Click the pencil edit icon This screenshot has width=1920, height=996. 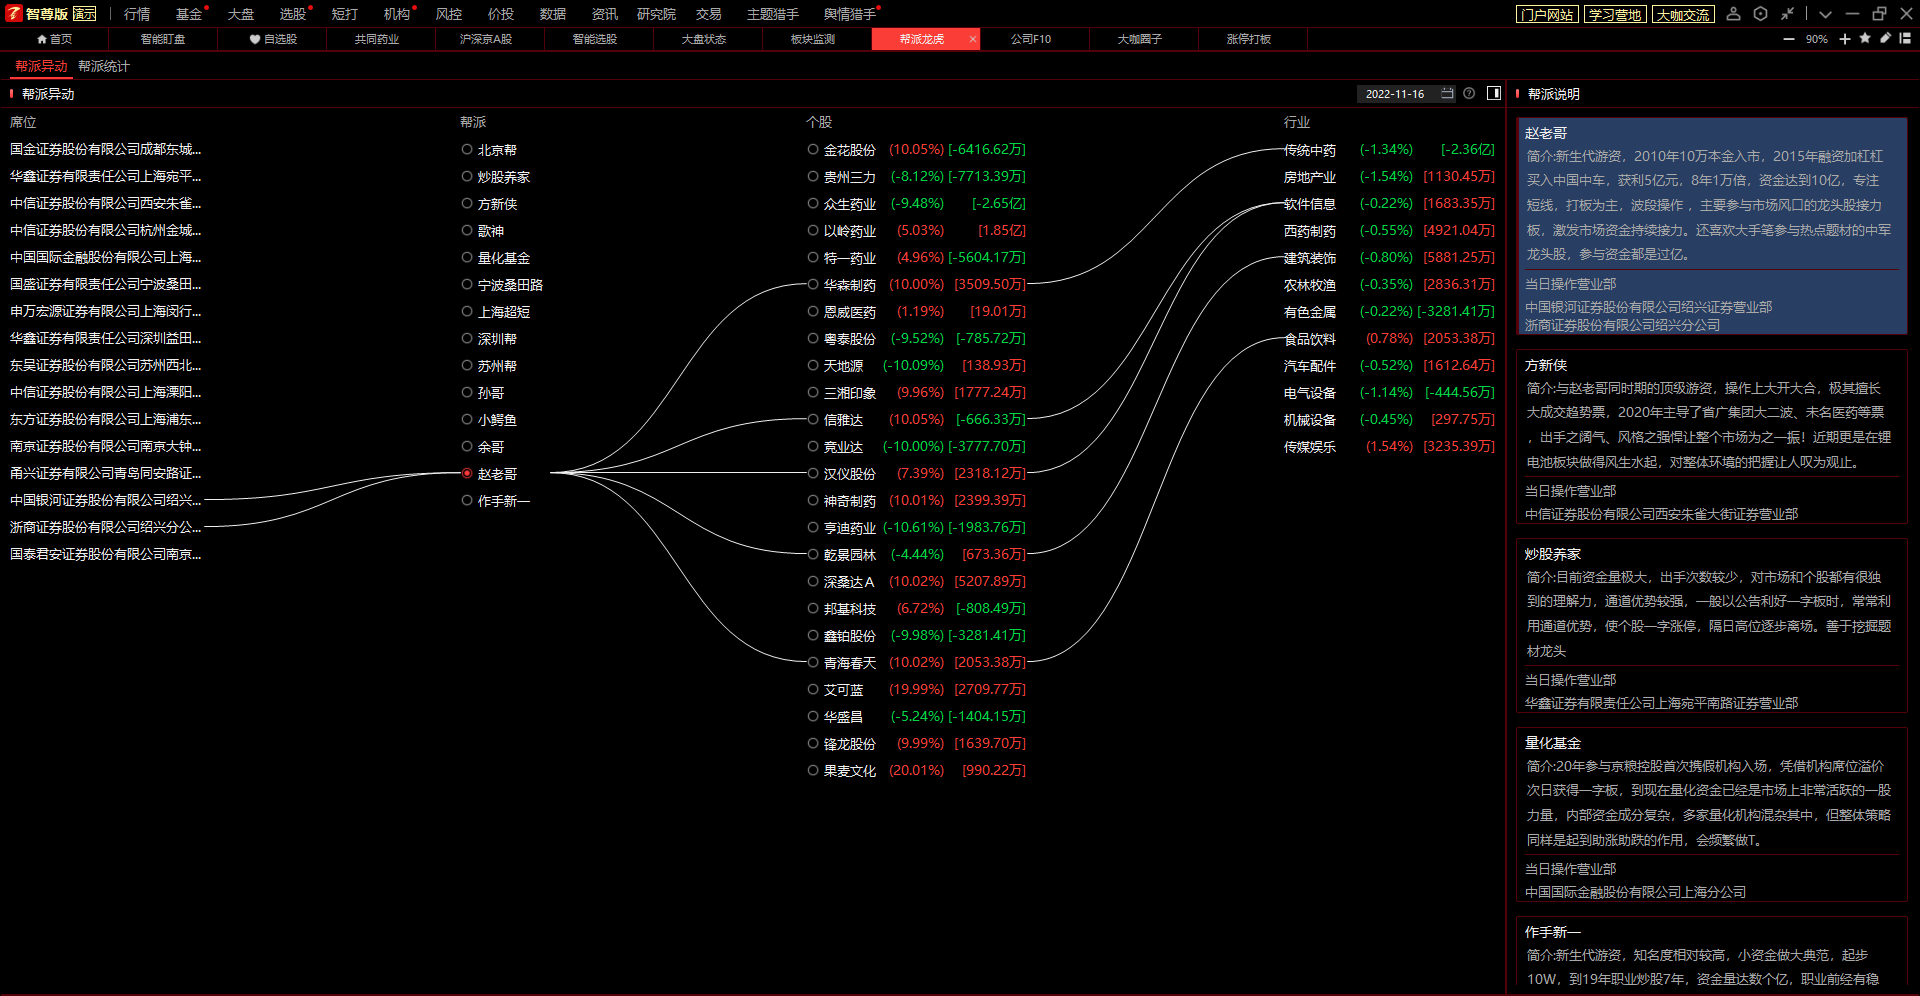(1885, 38)
